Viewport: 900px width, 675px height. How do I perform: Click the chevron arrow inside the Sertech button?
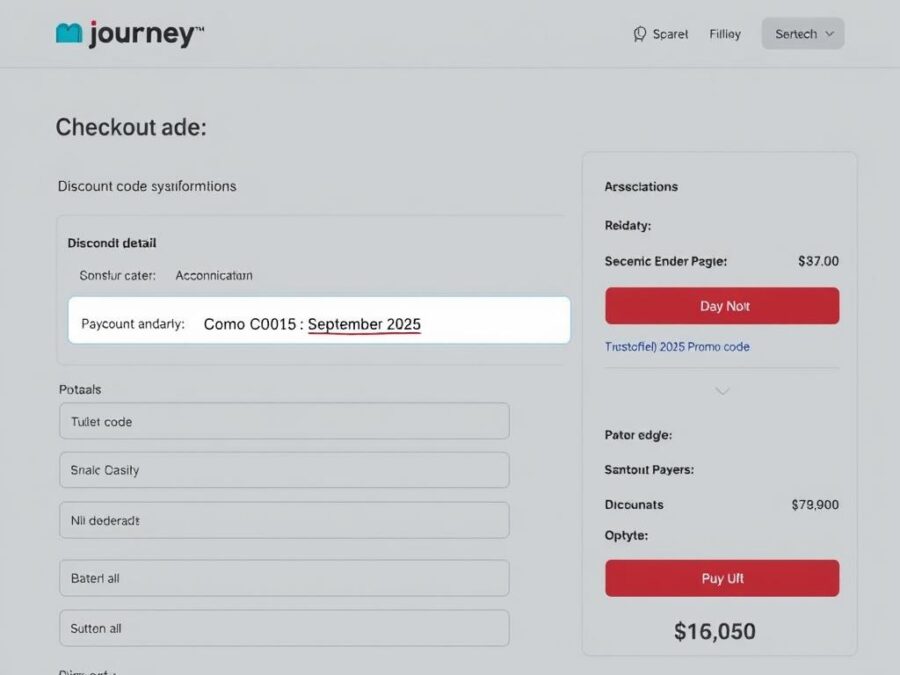[x=829, y=33]
